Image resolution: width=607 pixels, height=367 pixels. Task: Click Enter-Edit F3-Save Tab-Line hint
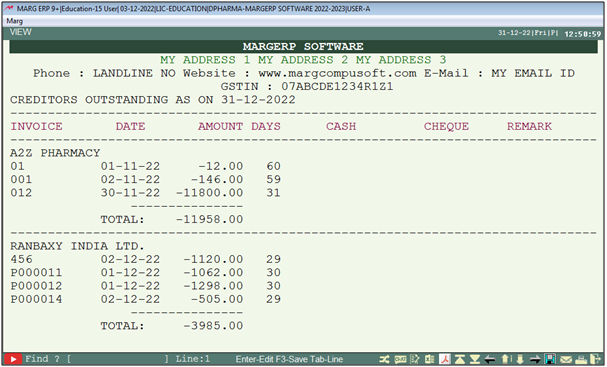point(289,359)
